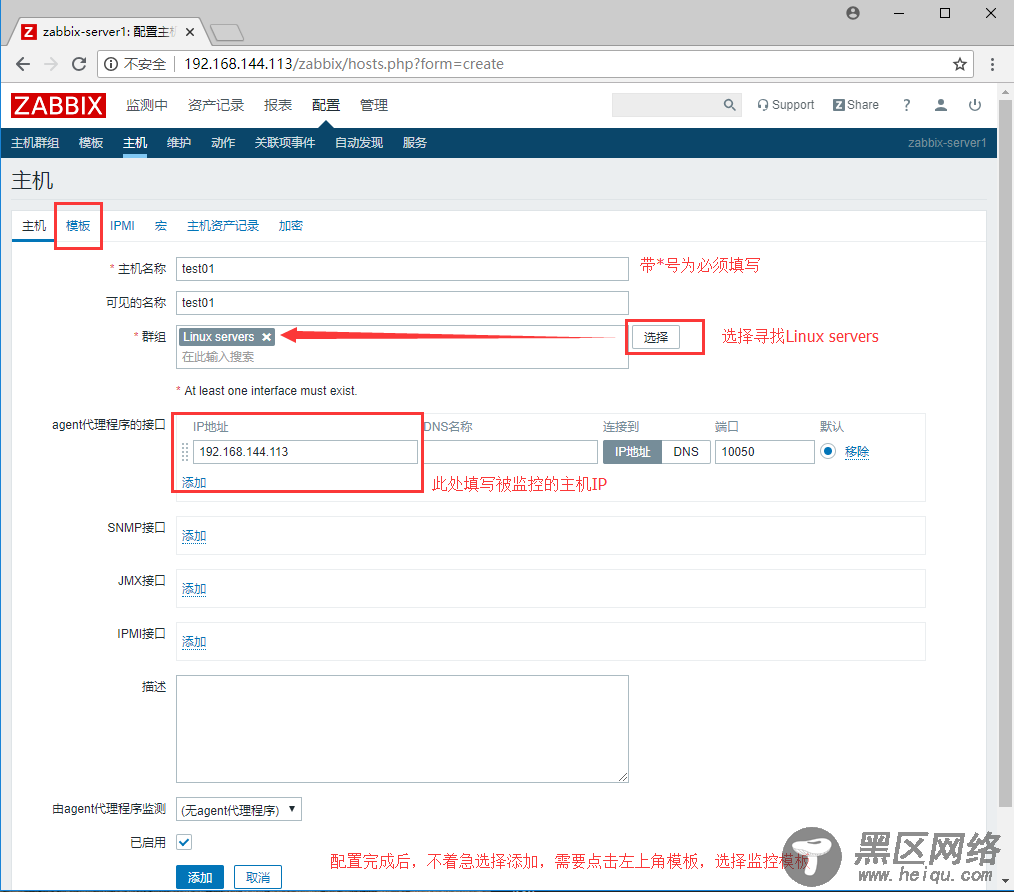This screenshot has width=1014, height=892.
Task: Go to 服务 submenu
Action: (415, 143)
